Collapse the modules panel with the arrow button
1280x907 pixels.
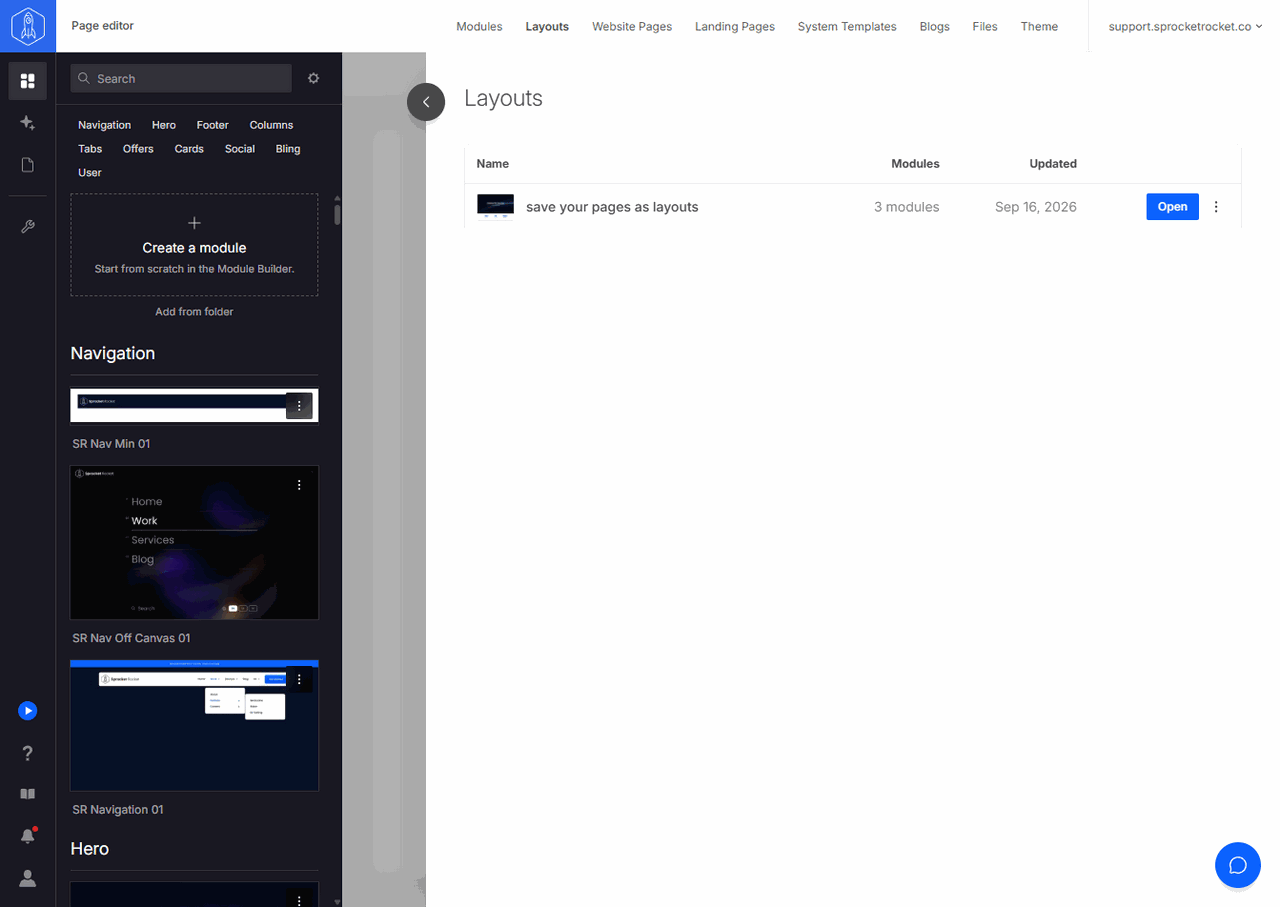pos(426,102)
